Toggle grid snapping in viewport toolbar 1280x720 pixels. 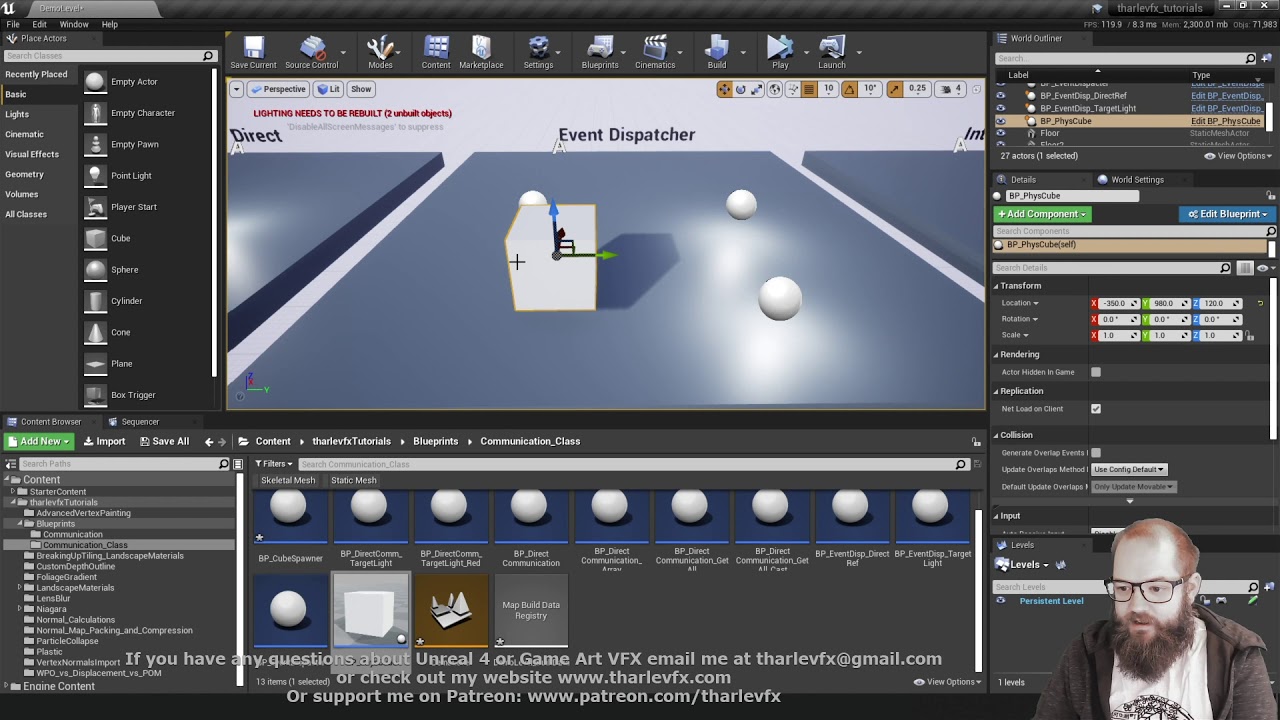click(x=809, y=89)
